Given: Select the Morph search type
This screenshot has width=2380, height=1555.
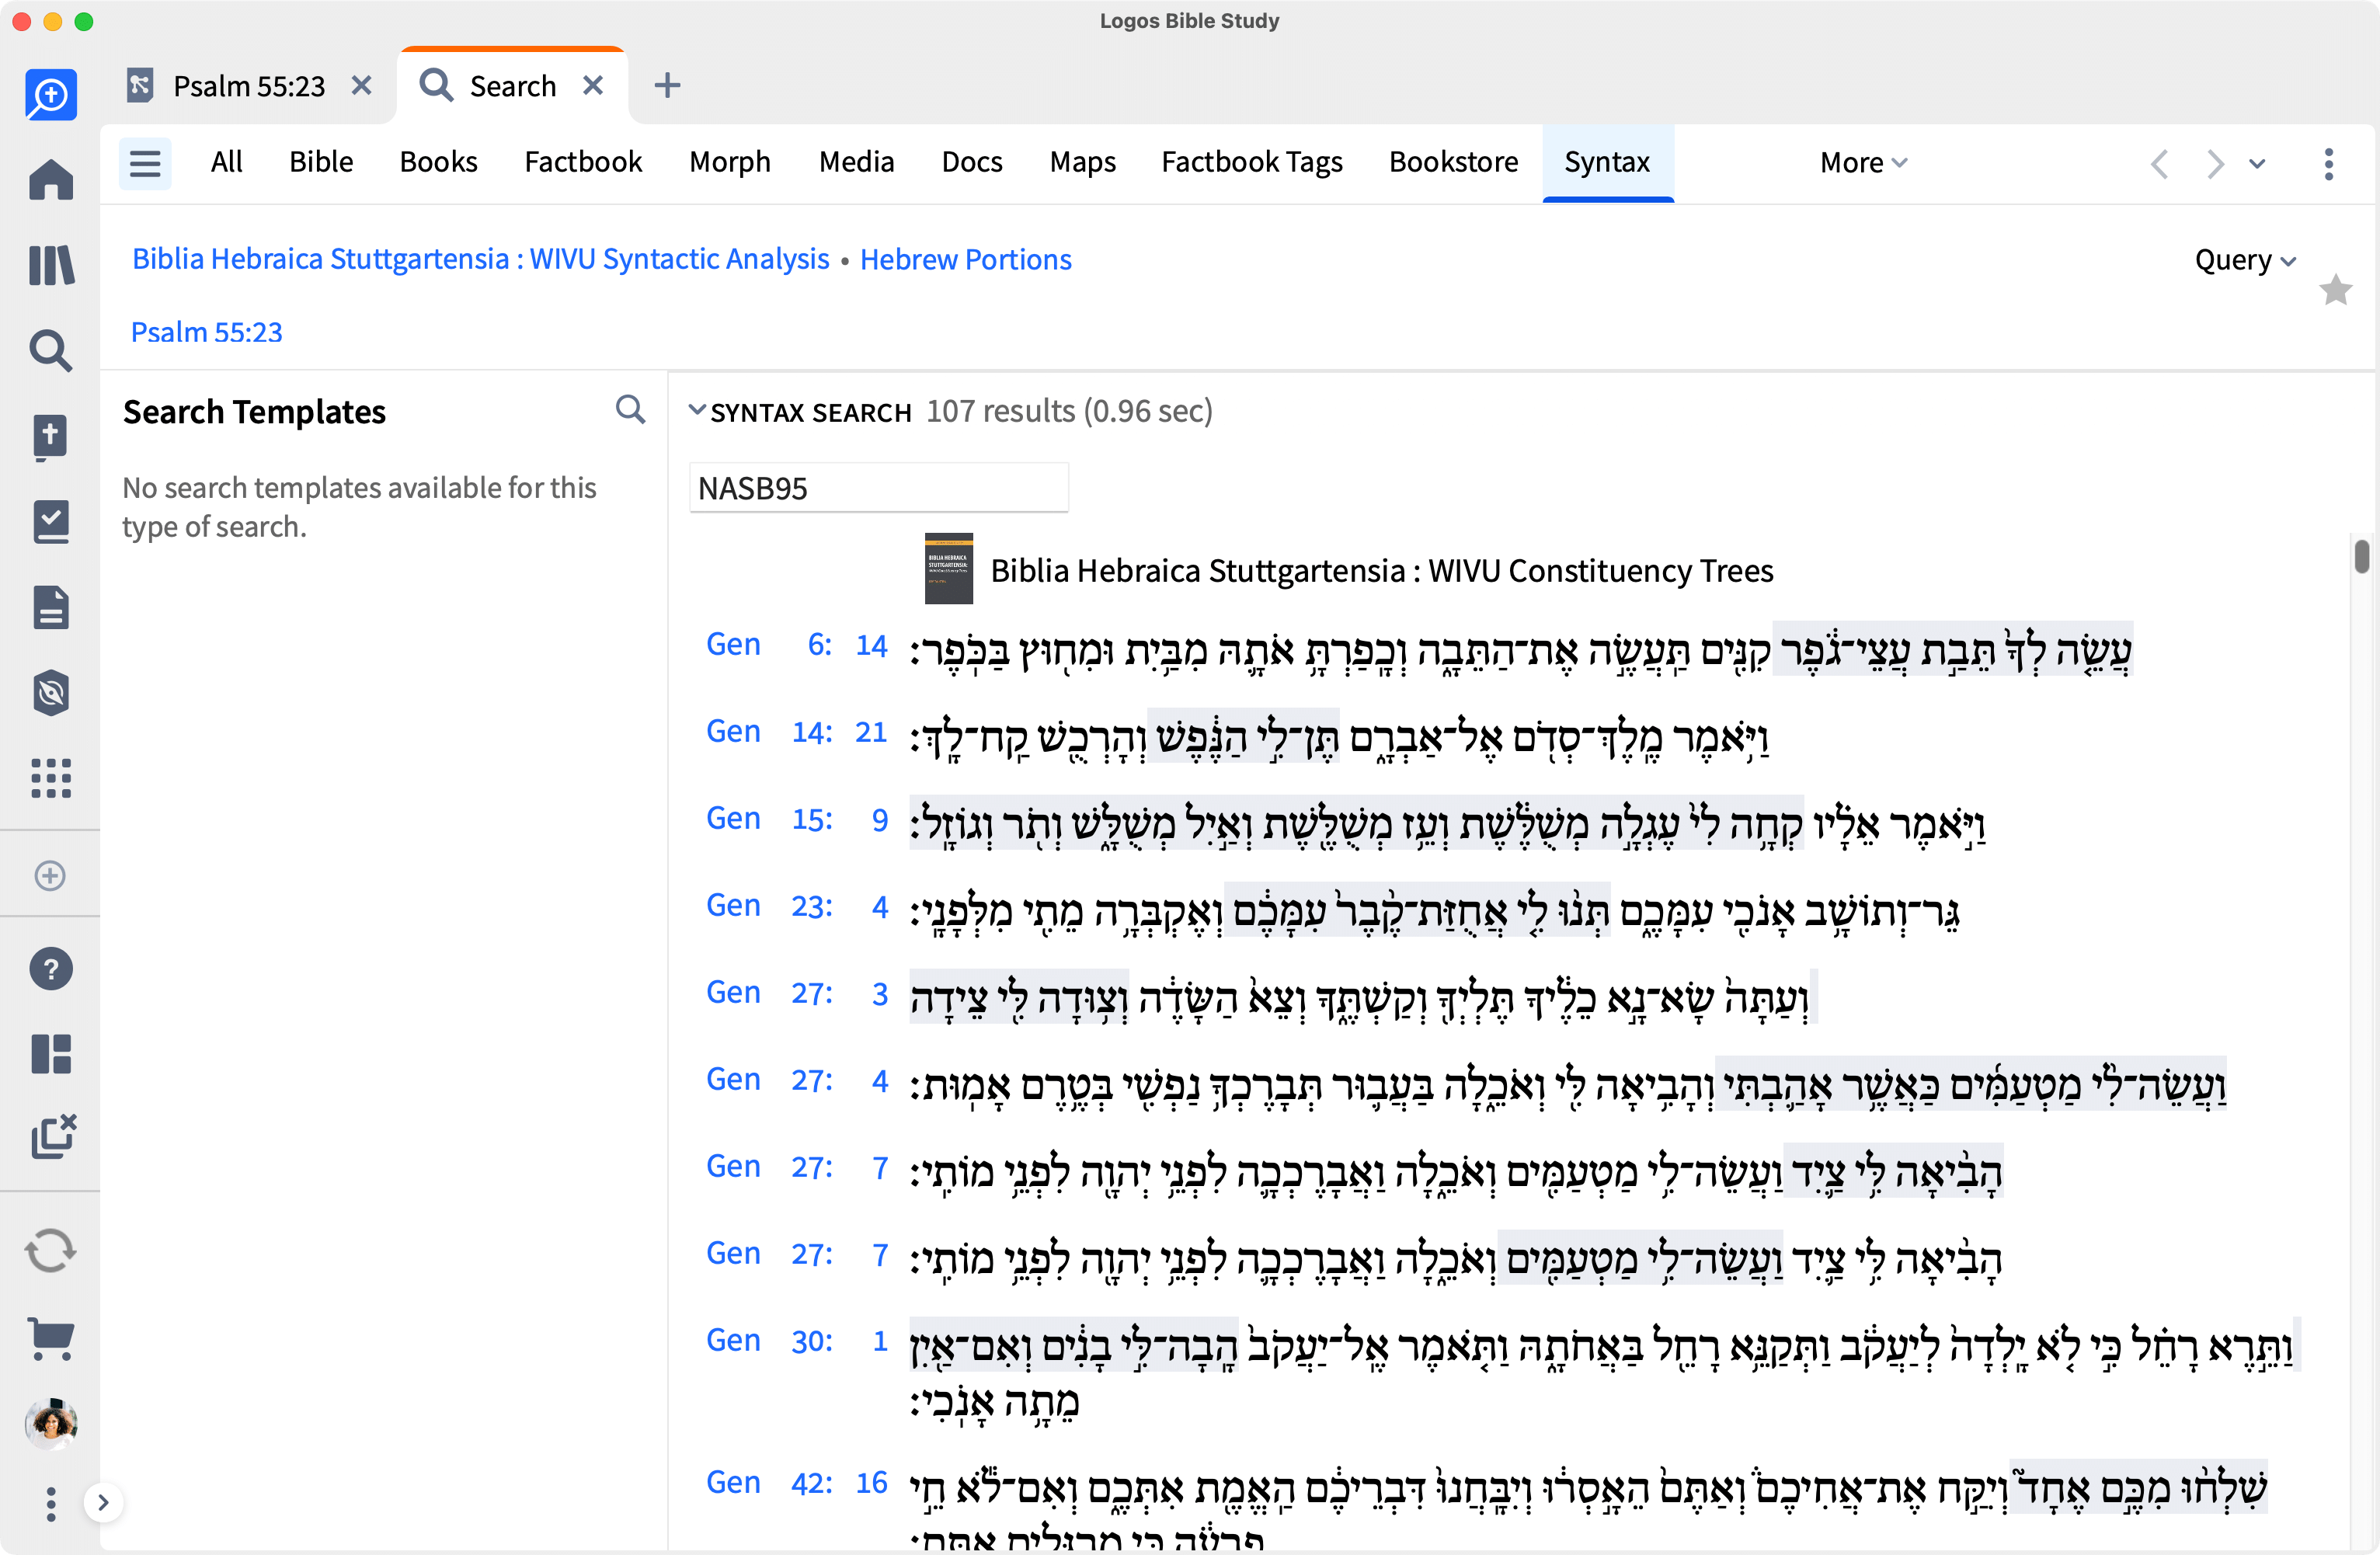Looking at the screenshot, I should pyautogui.click(x=730, y=162).
